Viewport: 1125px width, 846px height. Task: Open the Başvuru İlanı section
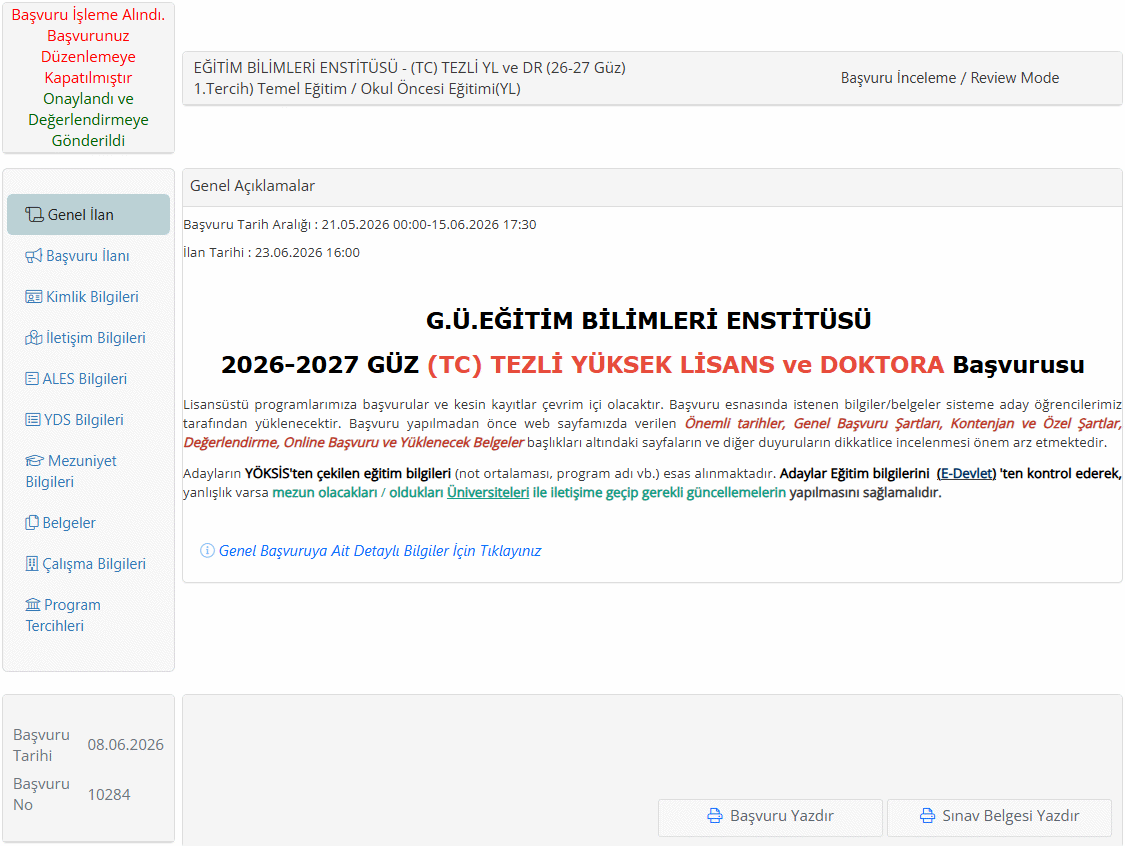tap(88, 256)
